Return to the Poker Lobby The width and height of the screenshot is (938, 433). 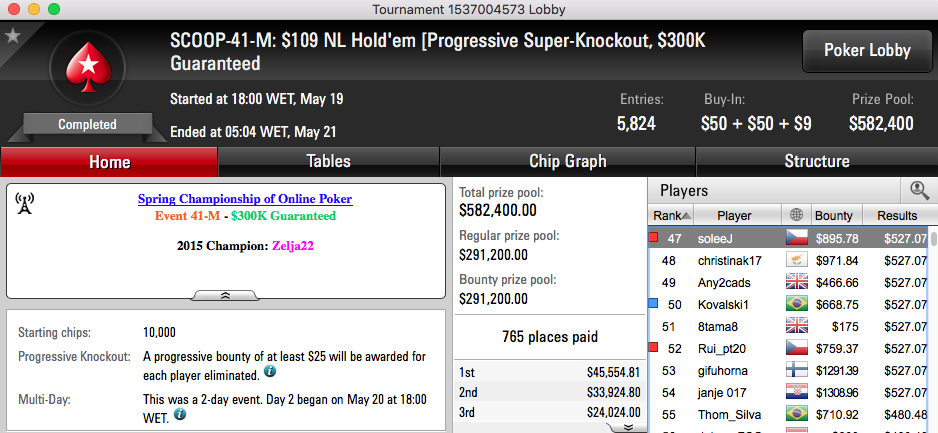[867, 51]
